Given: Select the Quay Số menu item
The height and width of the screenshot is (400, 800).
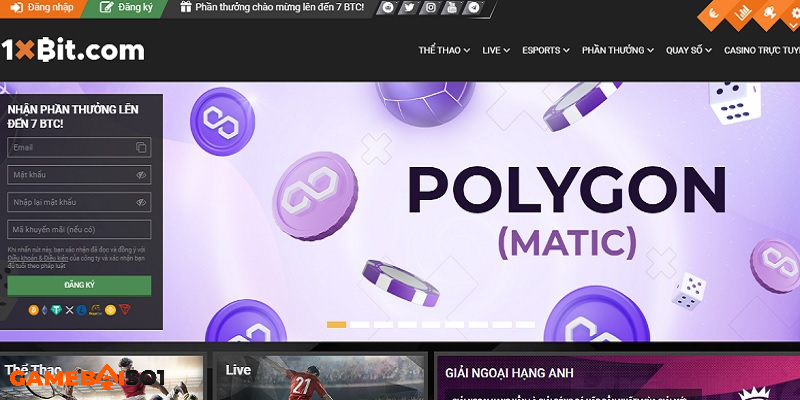Looking at the screenshot, I should pyautogui.click(x=689, y=50).
